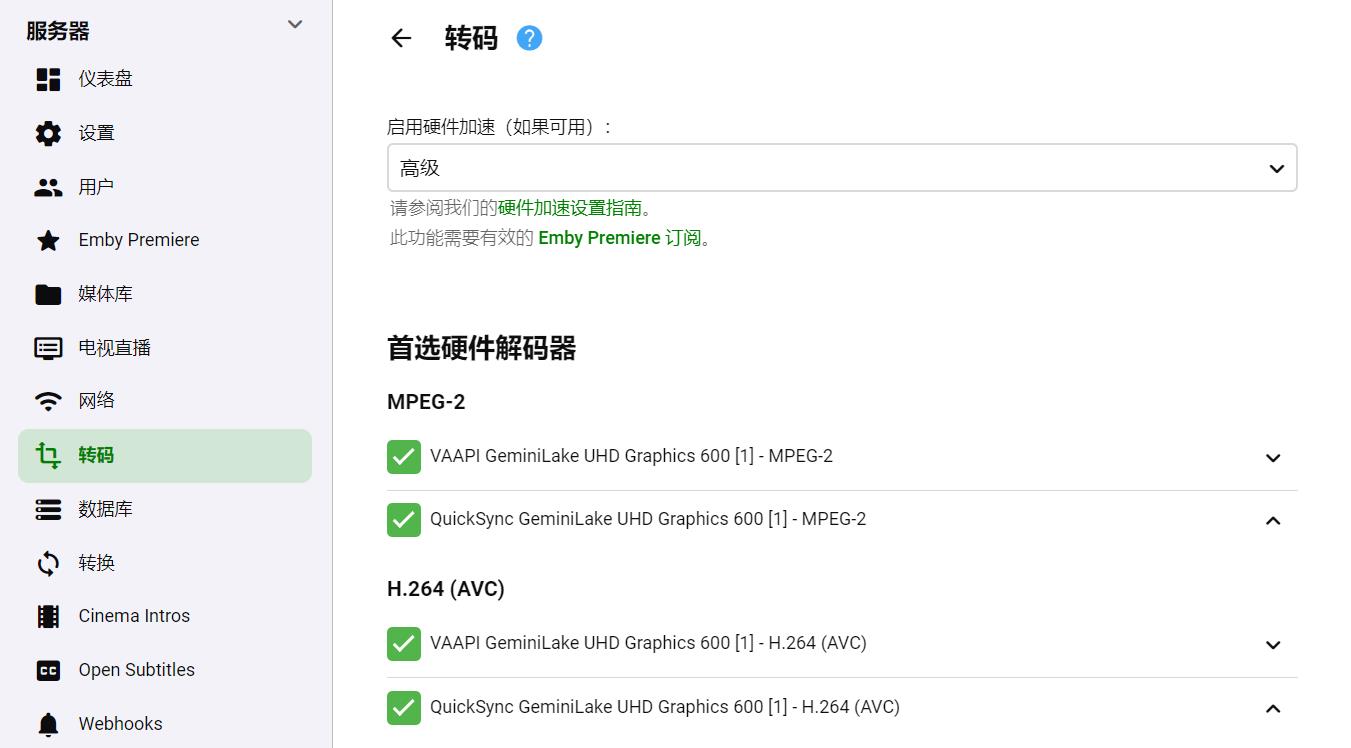Select 转码 sidebar entry label
The height and width of the screenshot is (748, 1351).
(96, 455)
